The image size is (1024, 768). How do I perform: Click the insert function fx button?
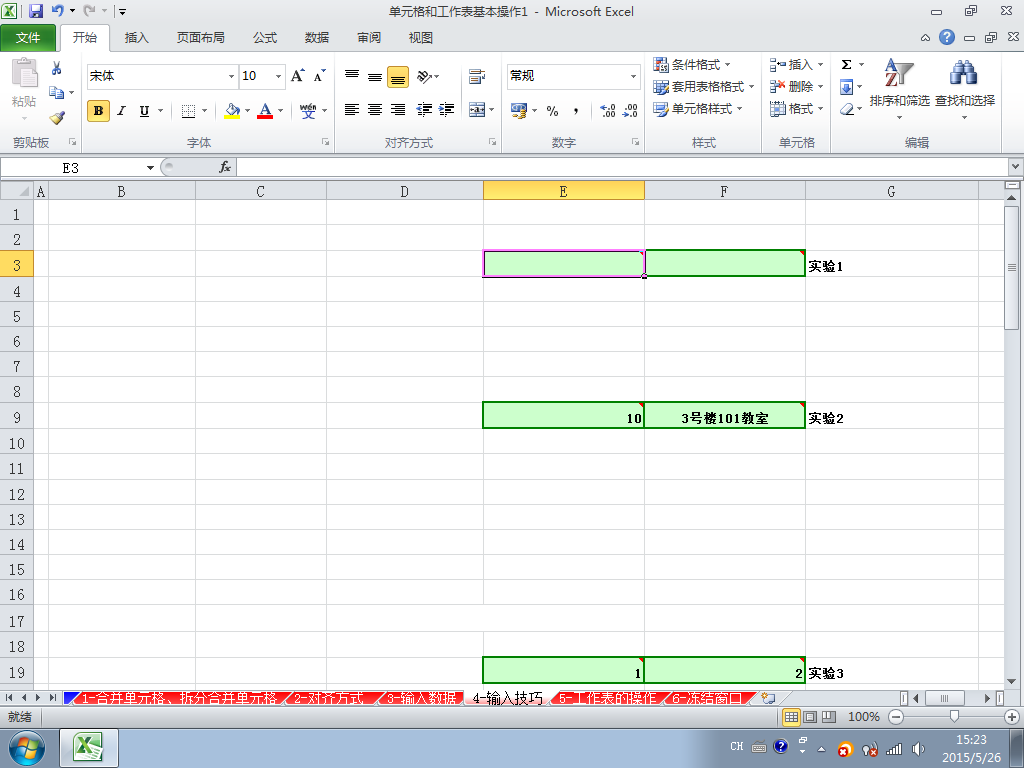point(225,167)
